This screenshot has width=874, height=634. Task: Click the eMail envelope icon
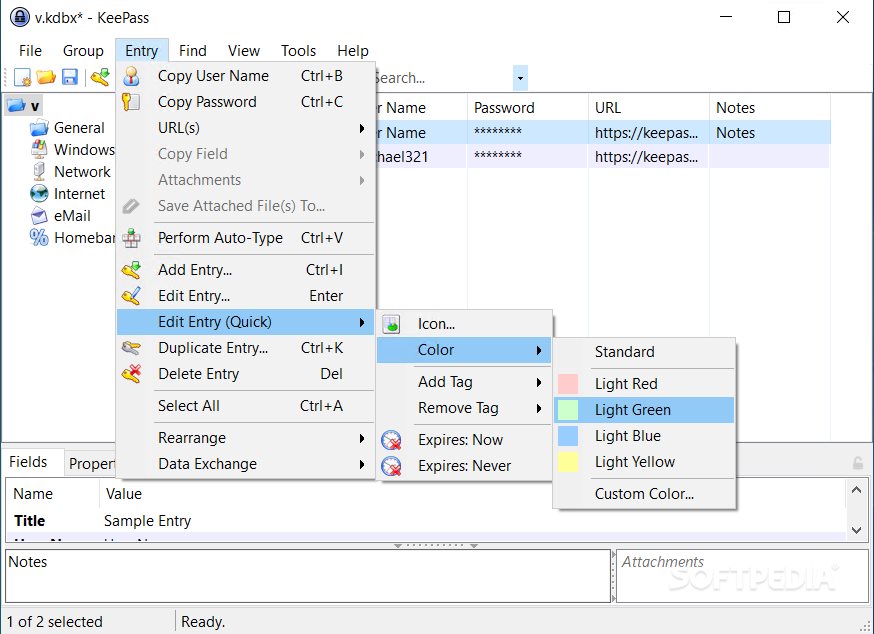click(x=39, y=216)
